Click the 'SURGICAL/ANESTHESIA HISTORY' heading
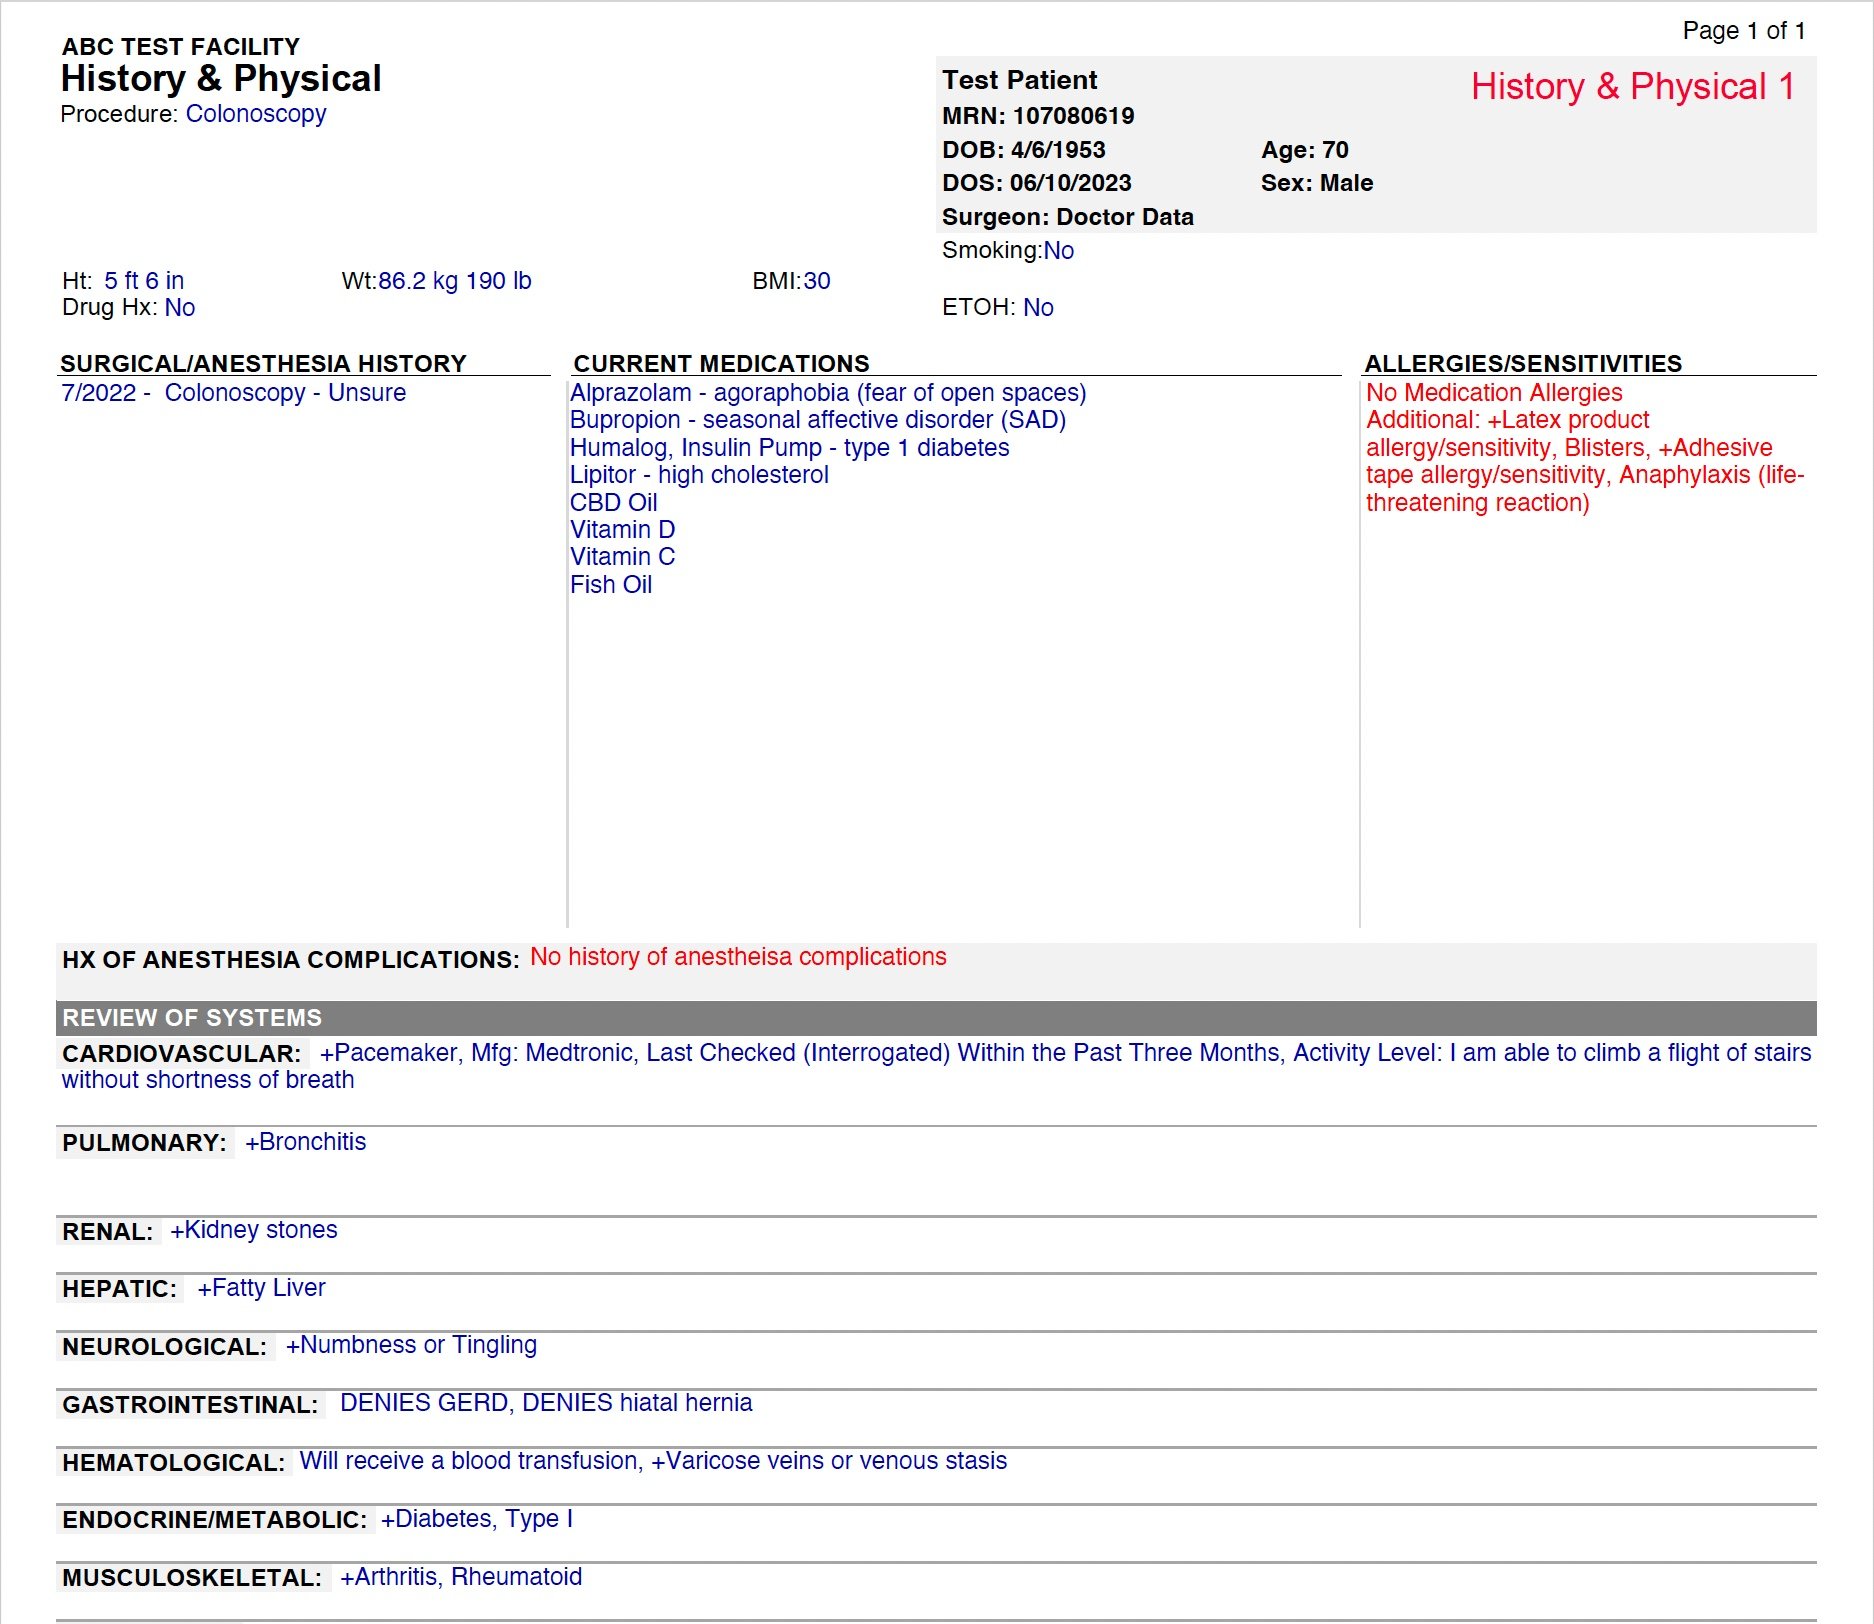The width and height of the screenshot is (1874, 1624). tap(264, 363)
